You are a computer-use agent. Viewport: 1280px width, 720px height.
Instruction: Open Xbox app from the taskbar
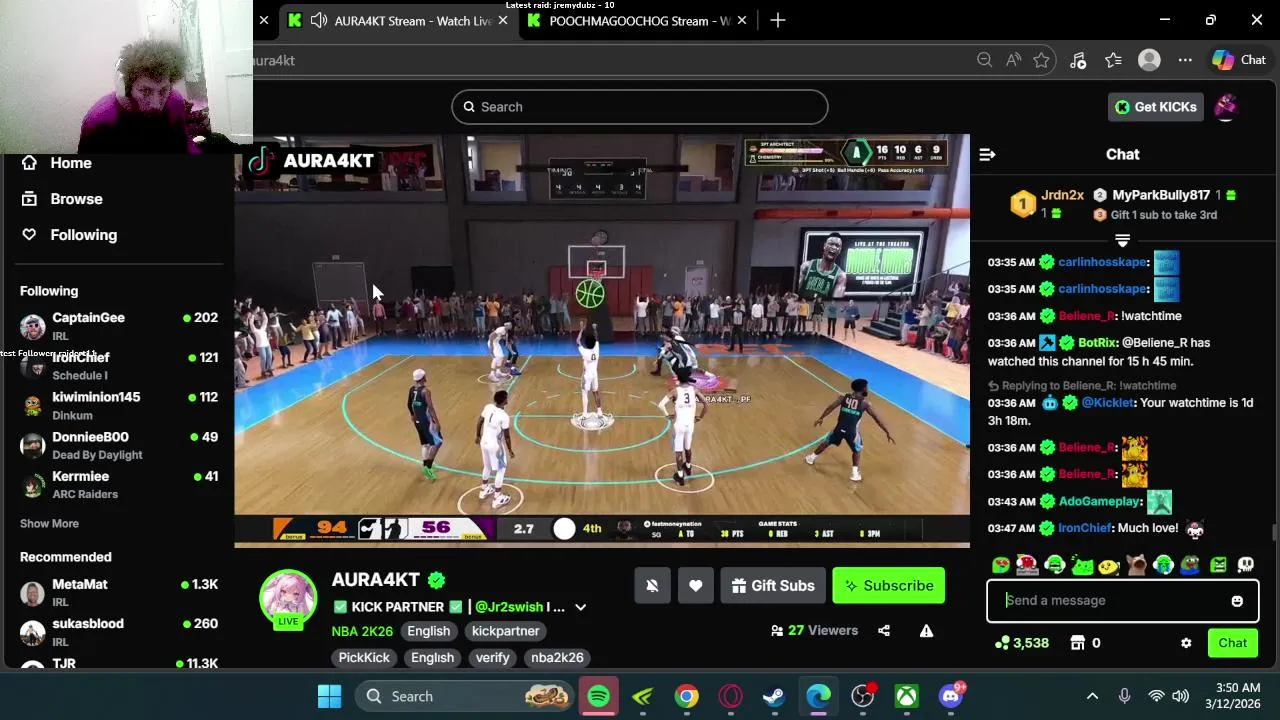(x=906, y=696)
